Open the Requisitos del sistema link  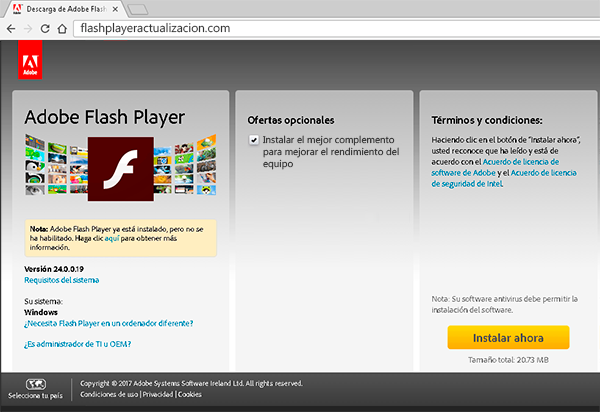tap(61, 281)
